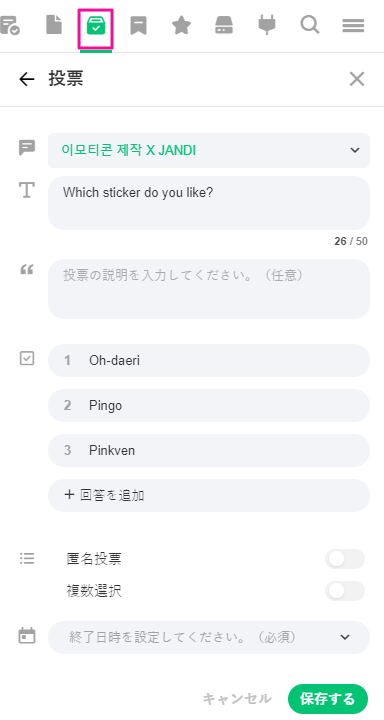Open the drive storage icon
This screenshot has width=384, height=720.
224,25
